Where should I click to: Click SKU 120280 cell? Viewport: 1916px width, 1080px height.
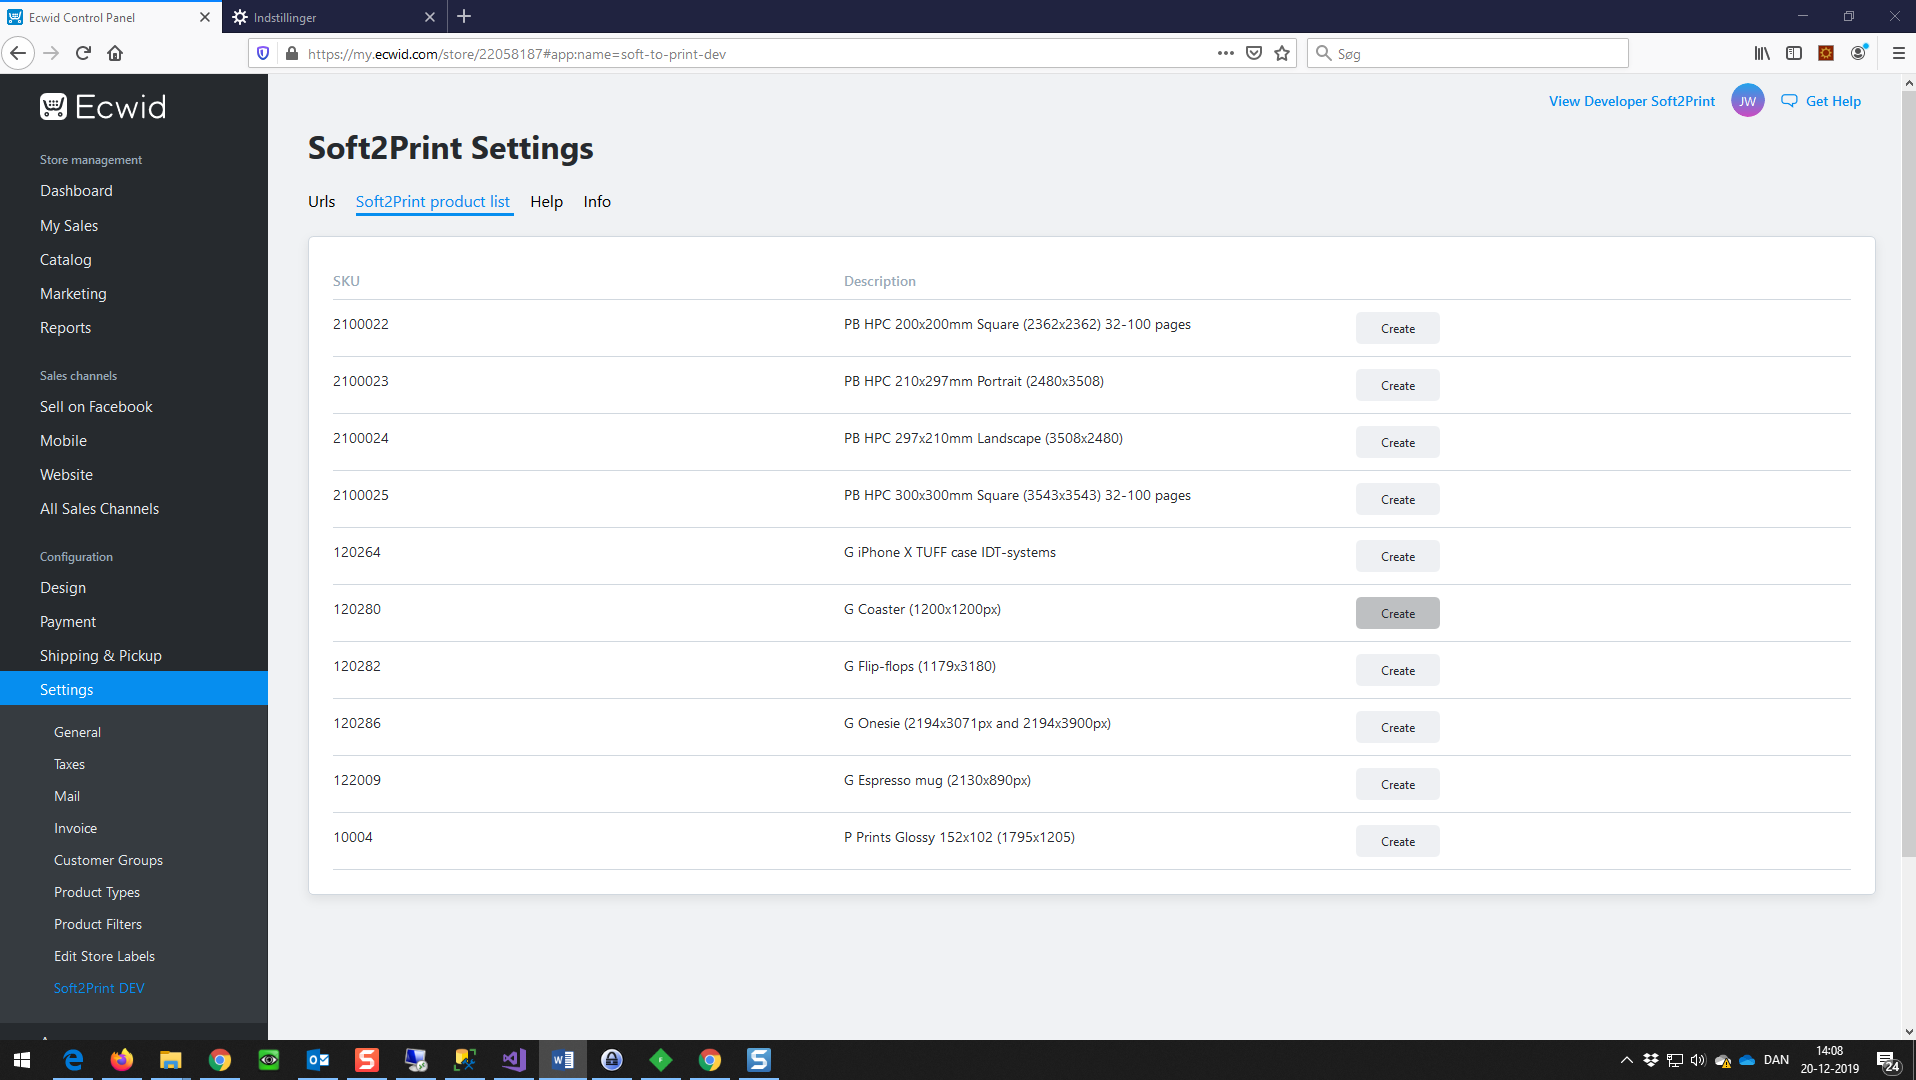coord(357,609)
